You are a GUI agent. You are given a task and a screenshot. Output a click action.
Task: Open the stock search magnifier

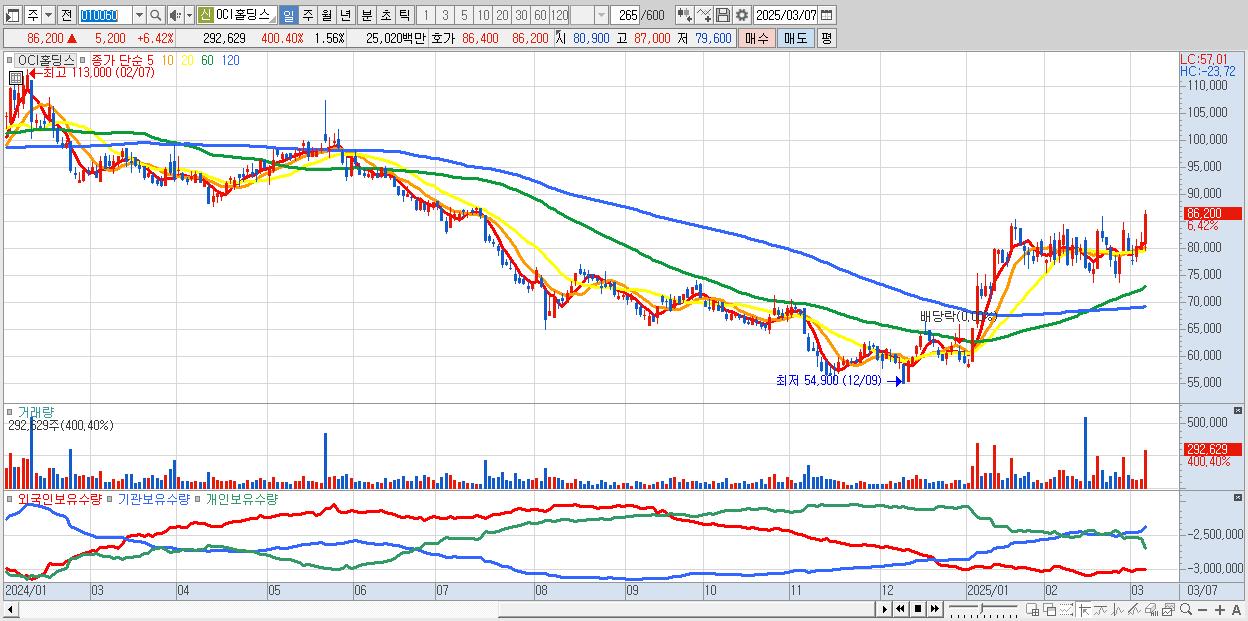[155, 16]
